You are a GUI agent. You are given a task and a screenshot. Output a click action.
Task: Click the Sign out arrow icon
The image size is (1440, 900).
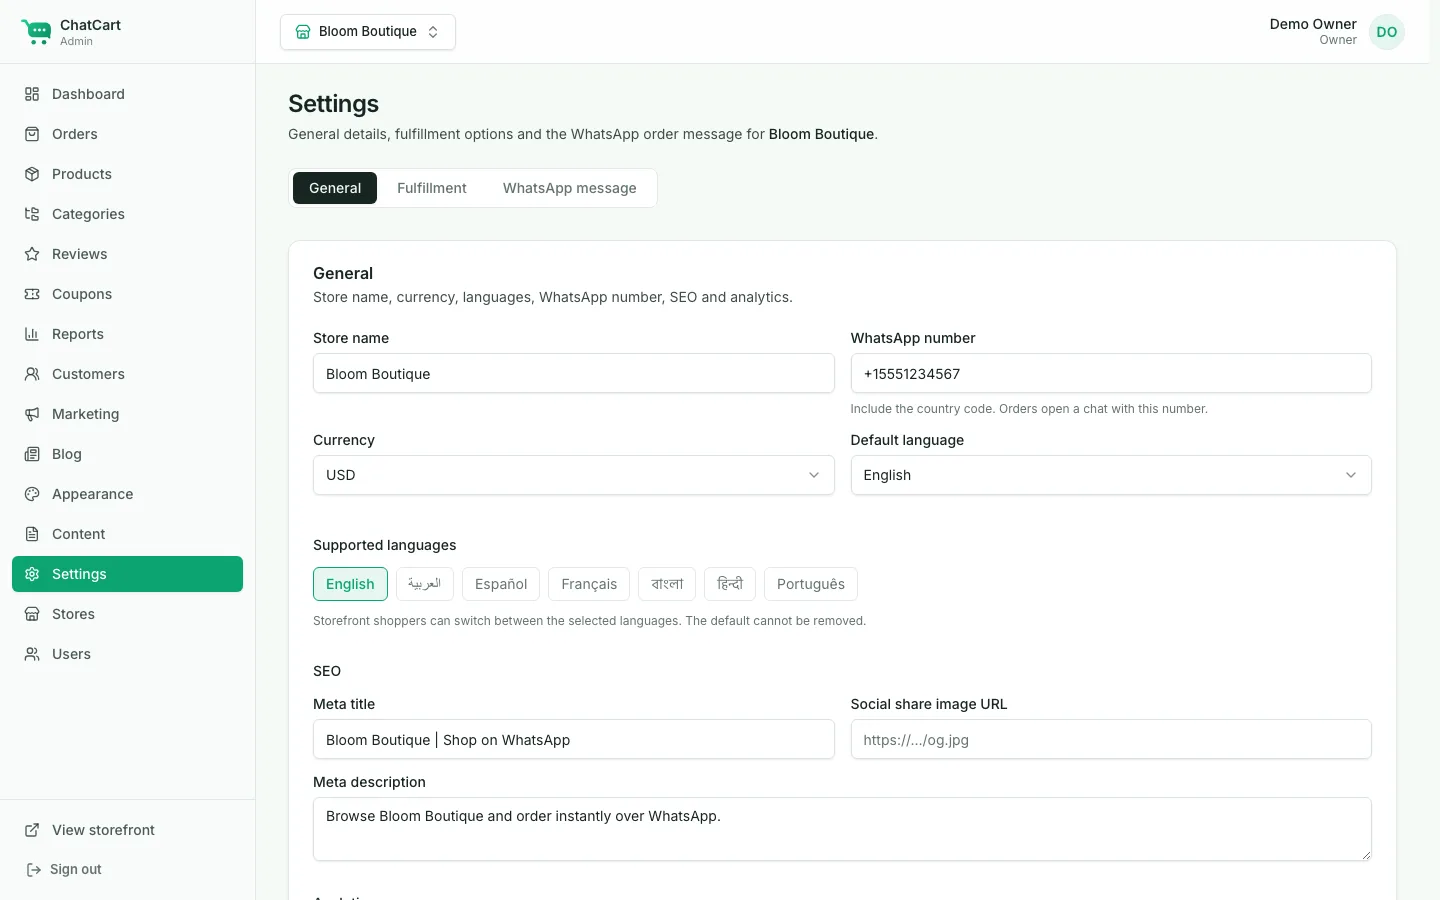[33, 870]
